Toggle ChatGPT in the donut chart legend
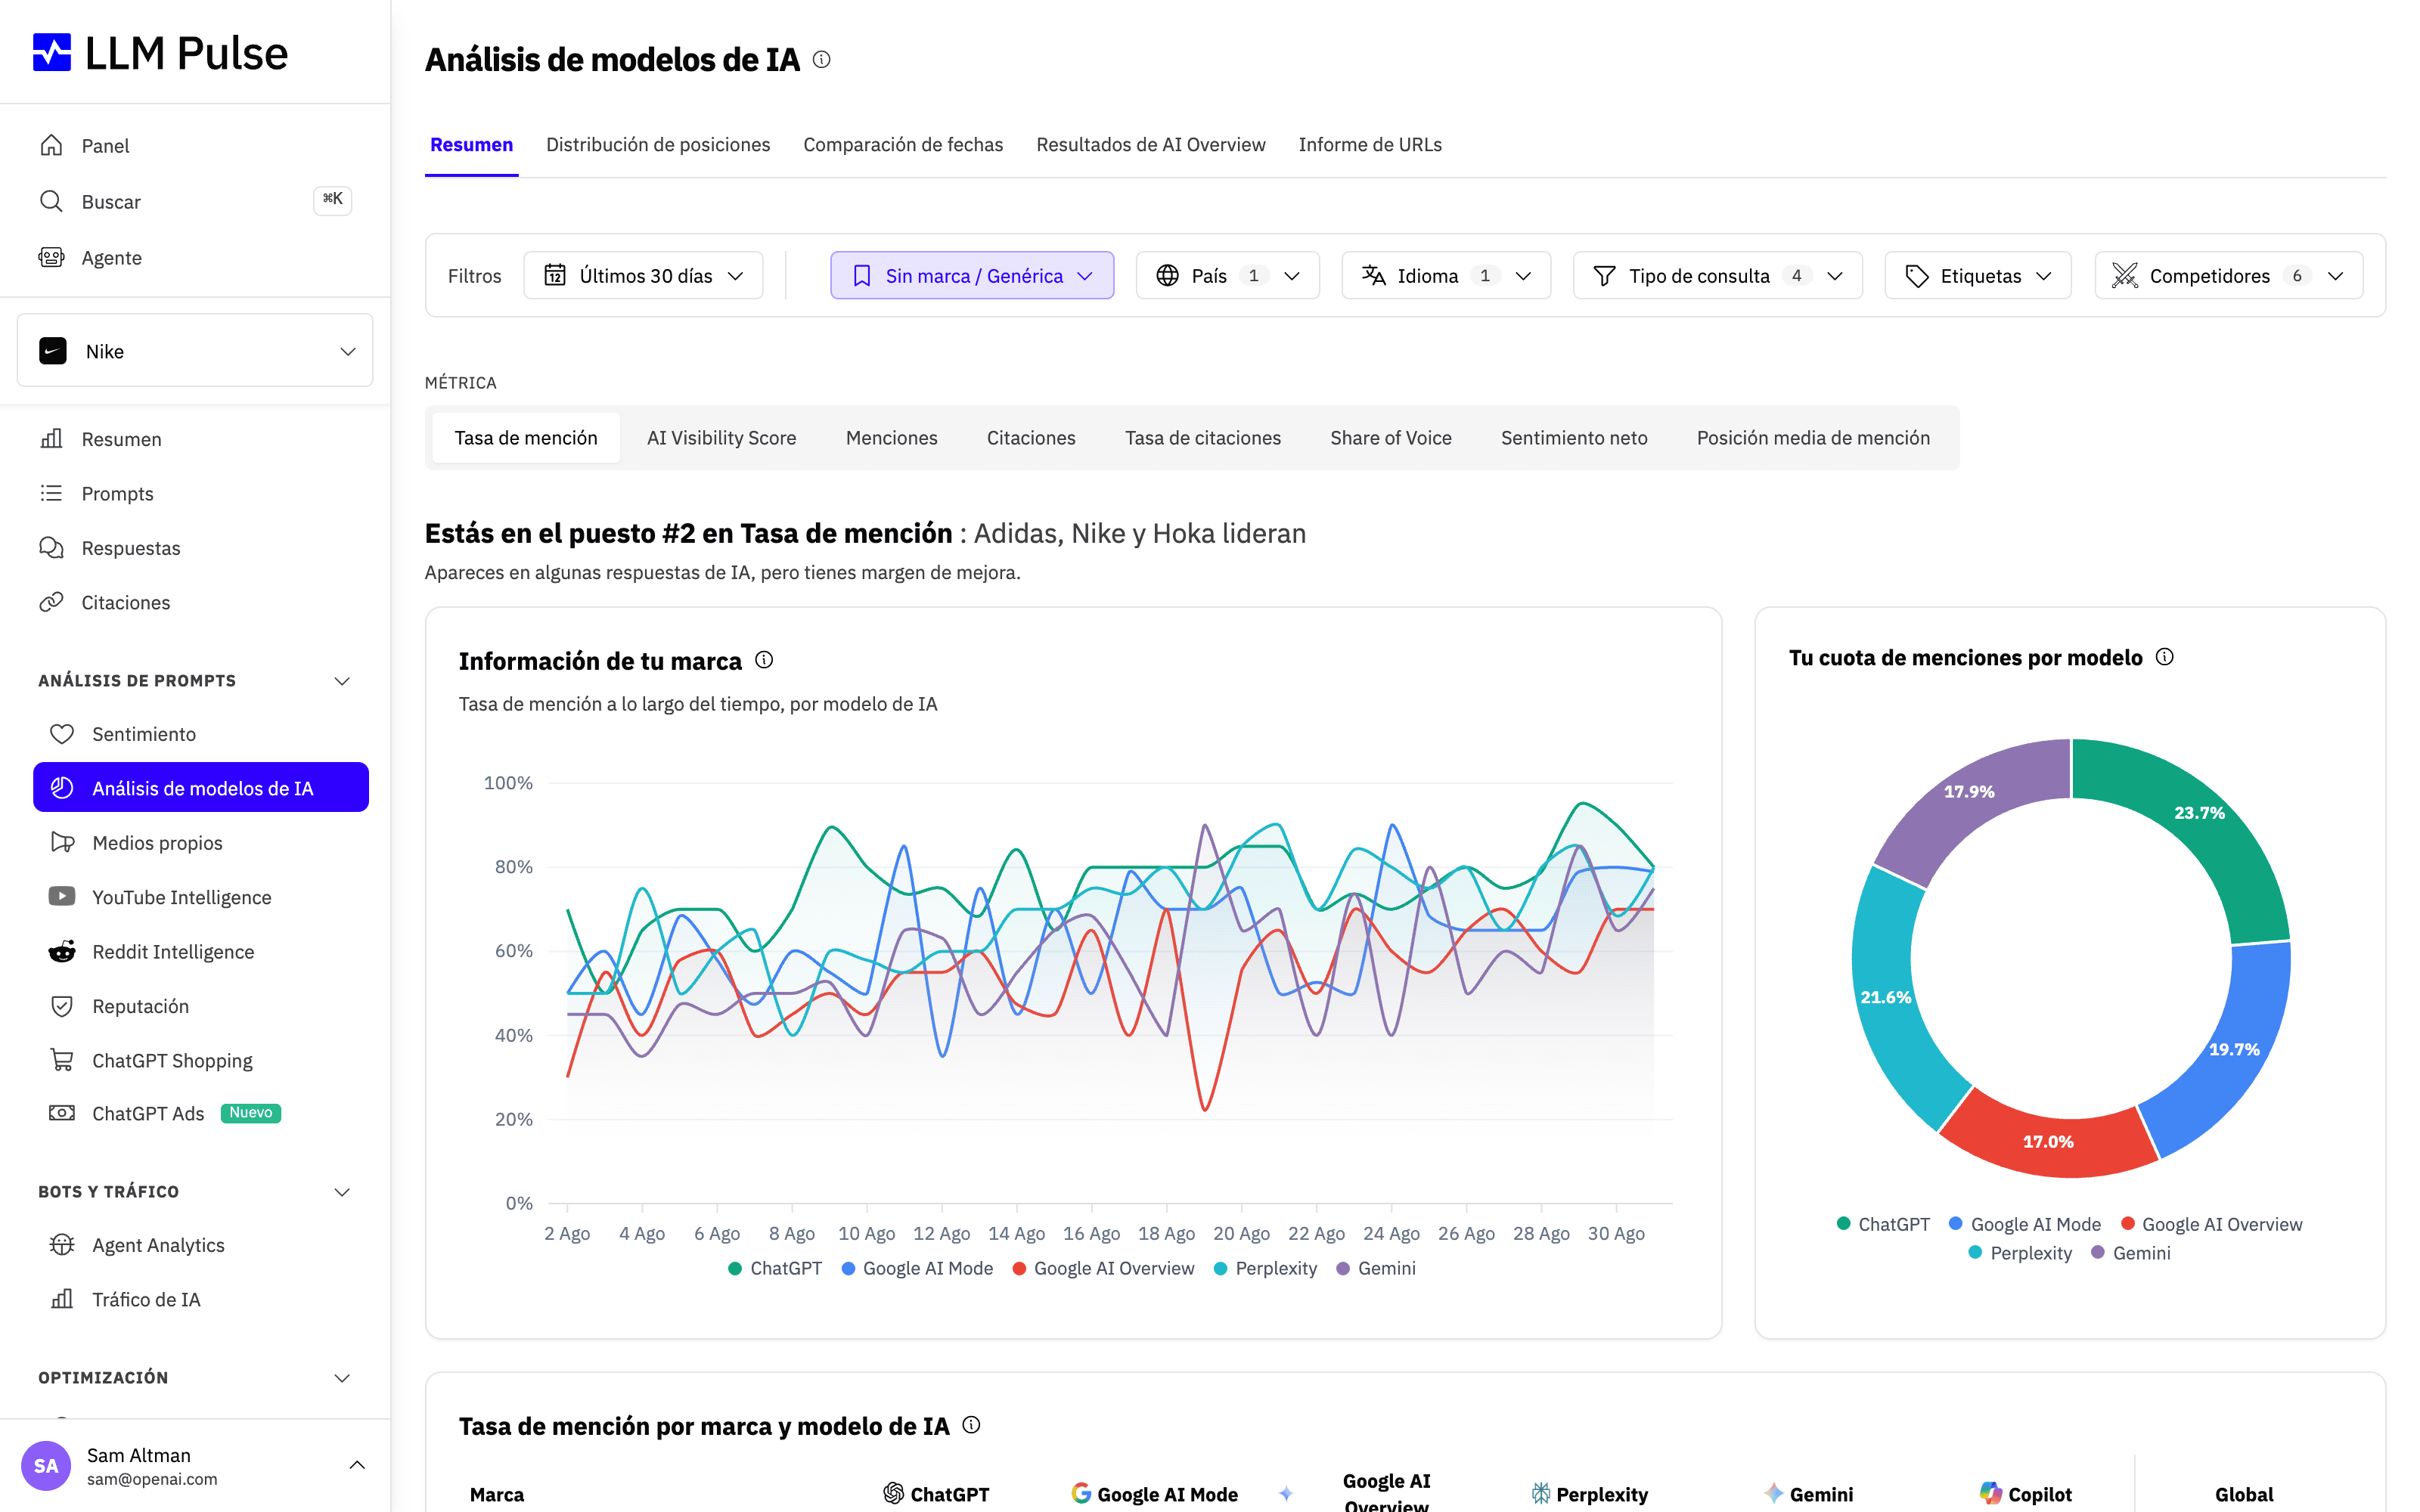2420x1512 pixels. (1883, 1224)
